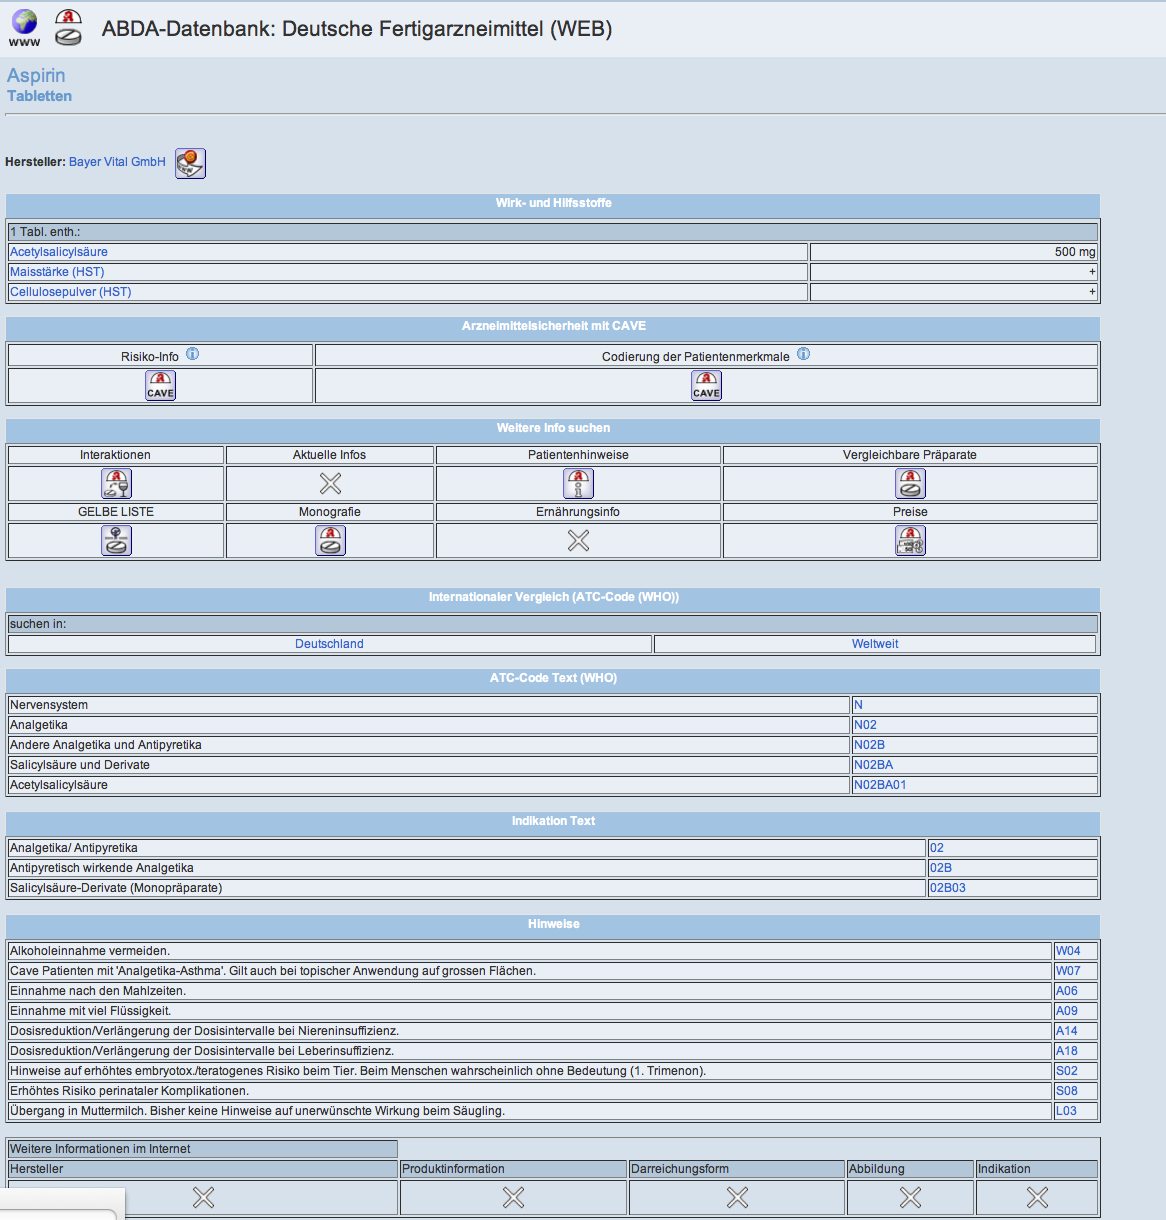The width and height of the screenshot is (1166, 1220).
Task: Open the manufacturer info icon beside Bayer Vital GmbH
Action: coord(190,163)
